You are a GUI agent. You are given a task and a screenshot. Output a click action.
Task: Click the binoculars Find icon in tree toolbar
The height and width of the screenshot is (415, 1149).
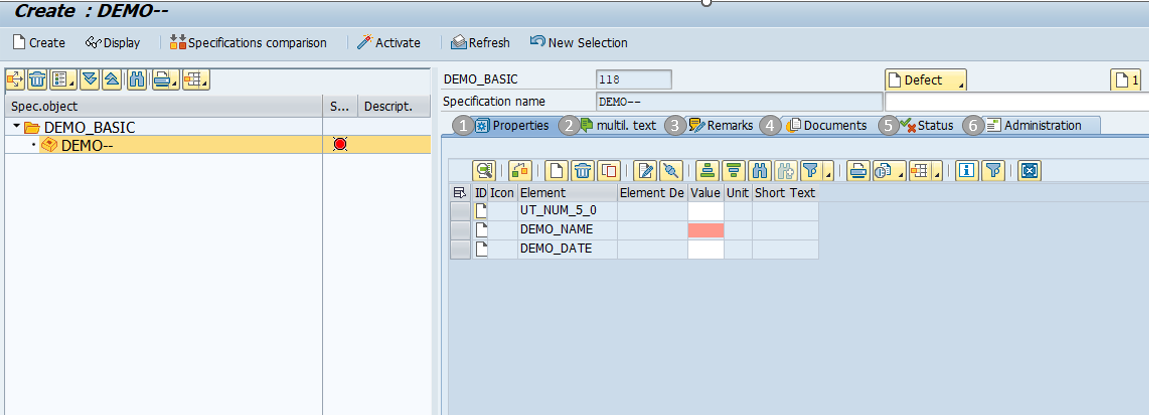137,80
